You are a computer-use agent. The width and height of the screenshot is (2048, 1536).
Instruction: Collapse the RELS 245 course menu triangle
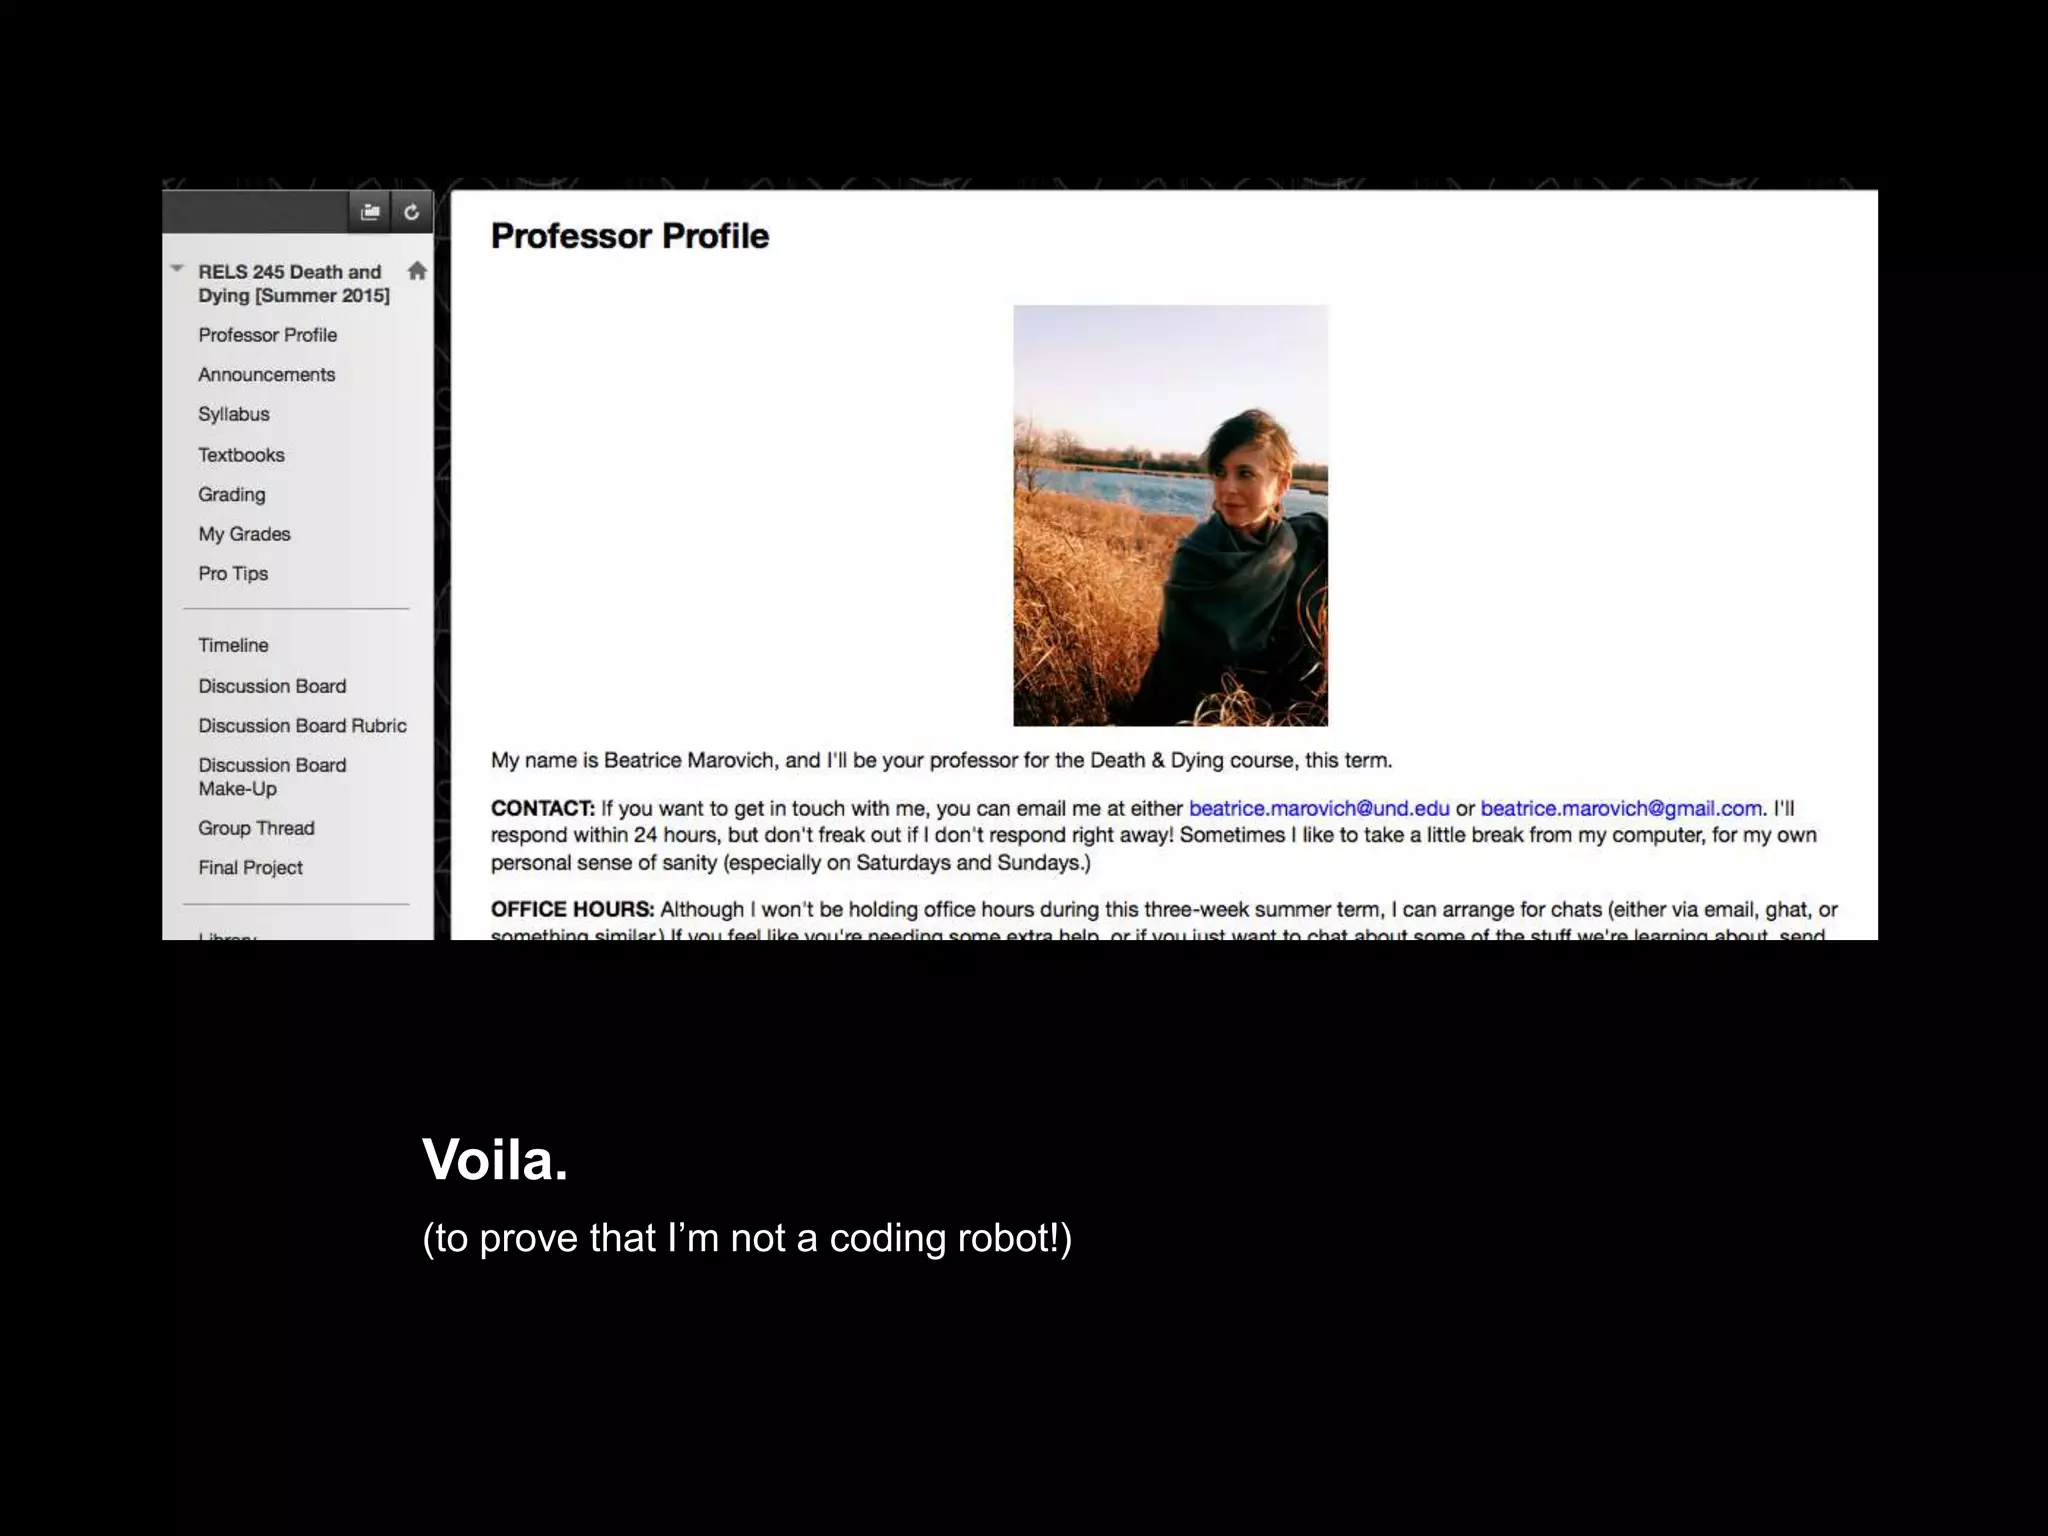[177, 269]
